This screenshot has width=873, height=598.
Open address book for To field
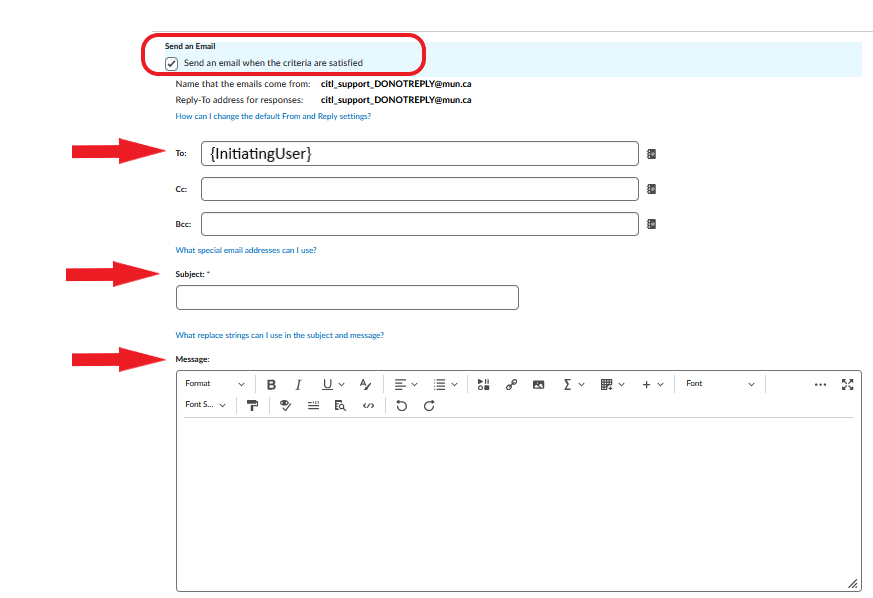pyautogui.click(x=651, y=154)
